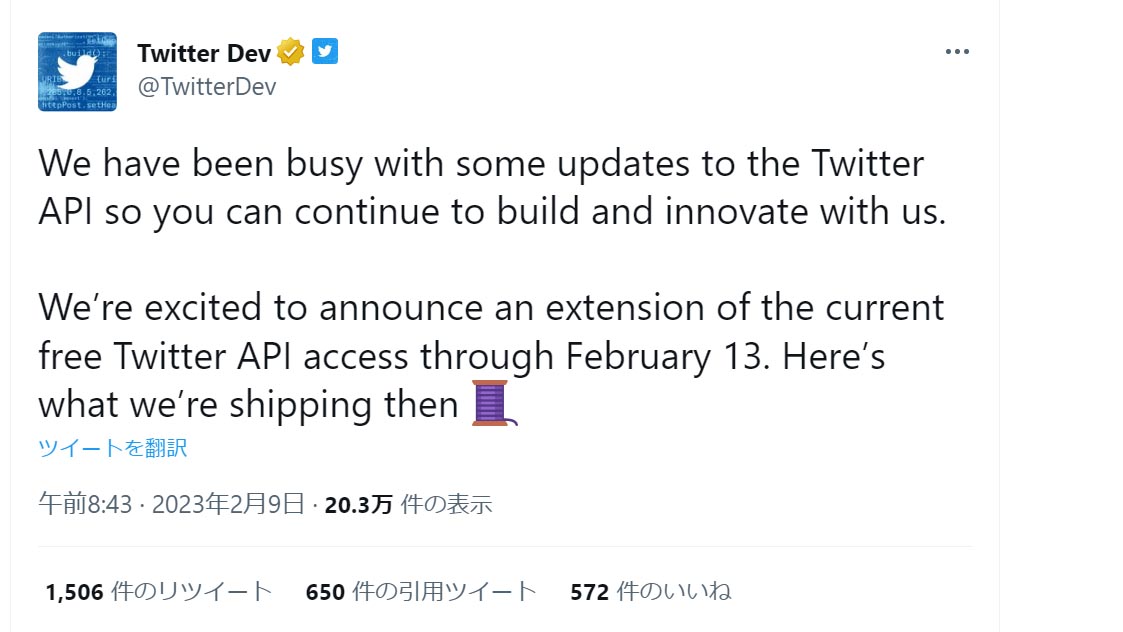Click the text "what we're shipping then"
This screenshot has height=632, width=1123.
click(x=248, y=404)
